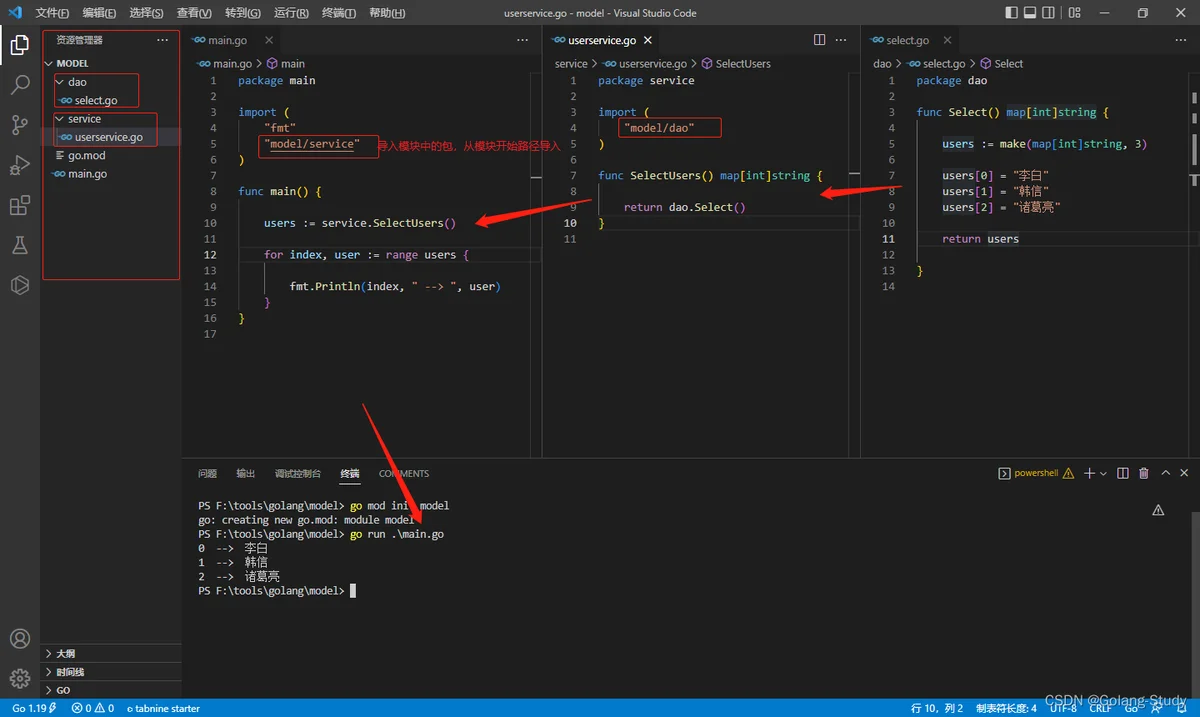Open the 编辑(E) menu
Image resolution: width=1200 pixels, height=717 pixels.
pos(99,13)
